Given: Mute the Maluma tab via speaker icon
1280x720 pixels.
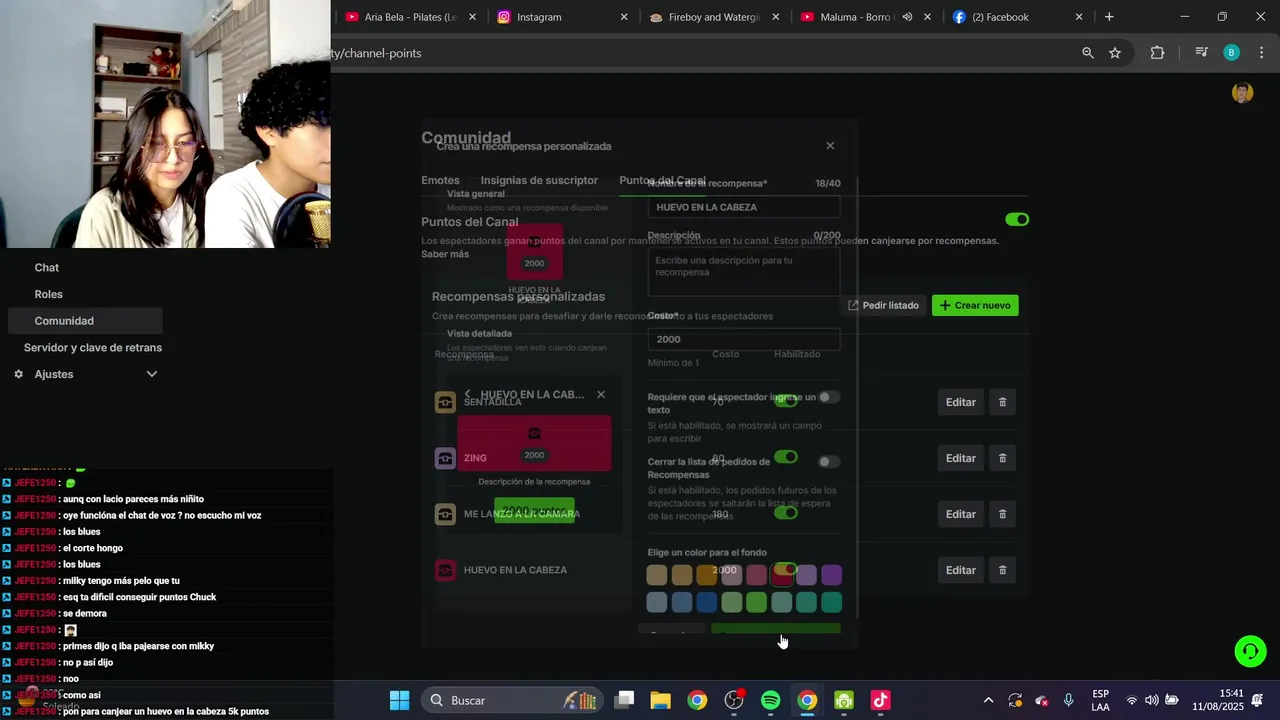Looking at the screenshot, I should [x=907, y=17].
